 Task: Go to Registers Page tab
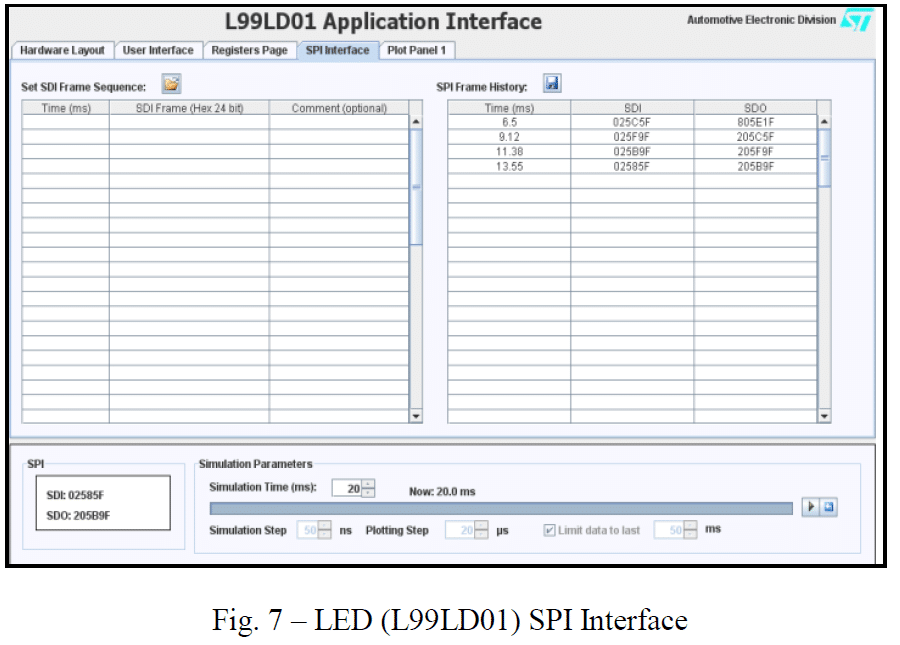[x=249, y=50]
